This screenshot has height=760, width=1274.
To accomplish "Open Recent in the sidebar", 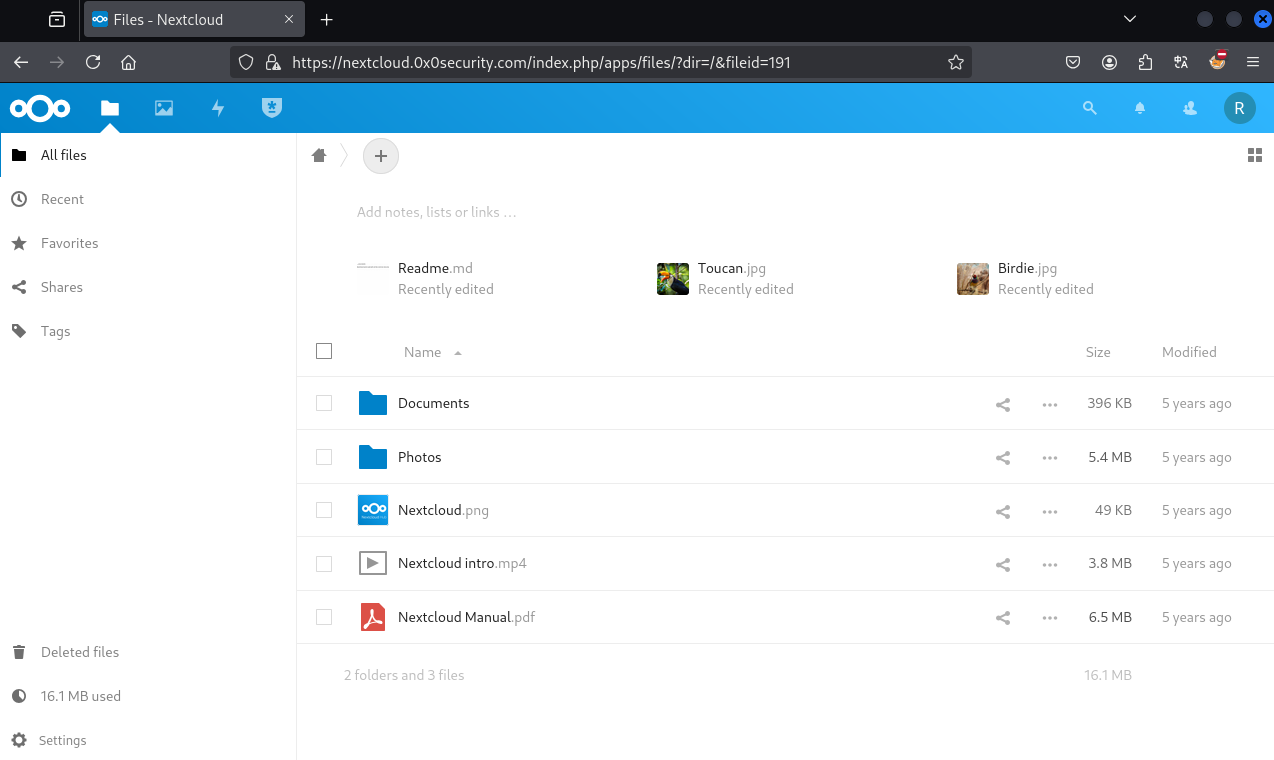I will click(x=62, y=199).
